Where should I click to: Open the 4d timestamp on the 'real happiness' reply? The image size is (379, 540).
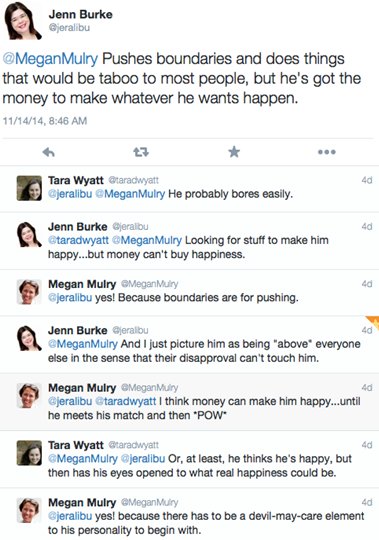367,445
